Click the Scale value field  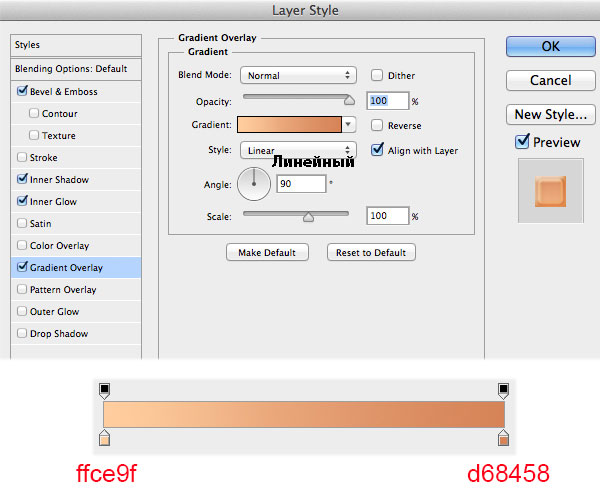click(388, 216)
